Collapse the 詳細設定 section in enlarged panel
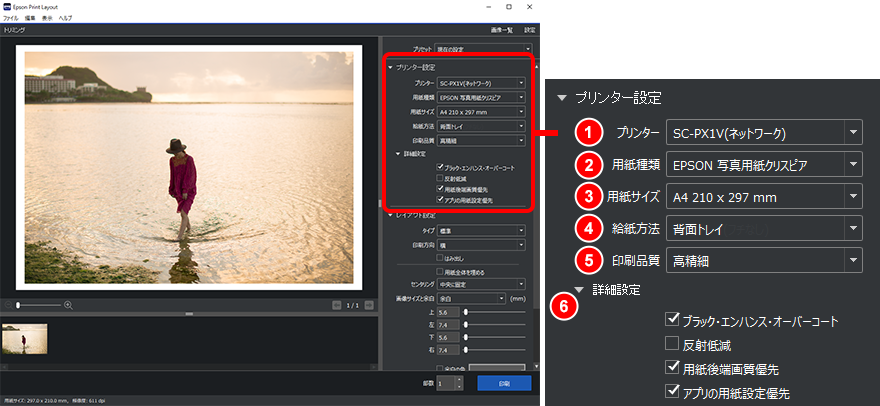The height and width of the screenshot is (406, 880). tap(578, 289)
